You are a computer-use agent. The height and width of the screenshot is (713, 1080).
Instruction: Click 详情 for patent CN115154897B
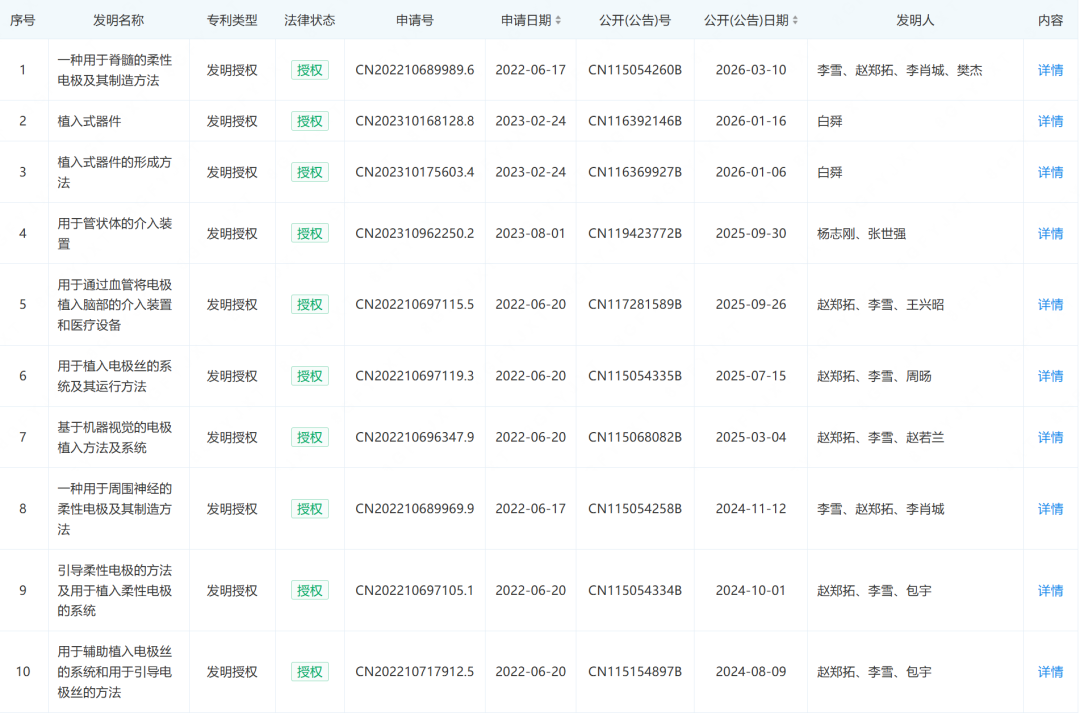tap(1050, 672)
